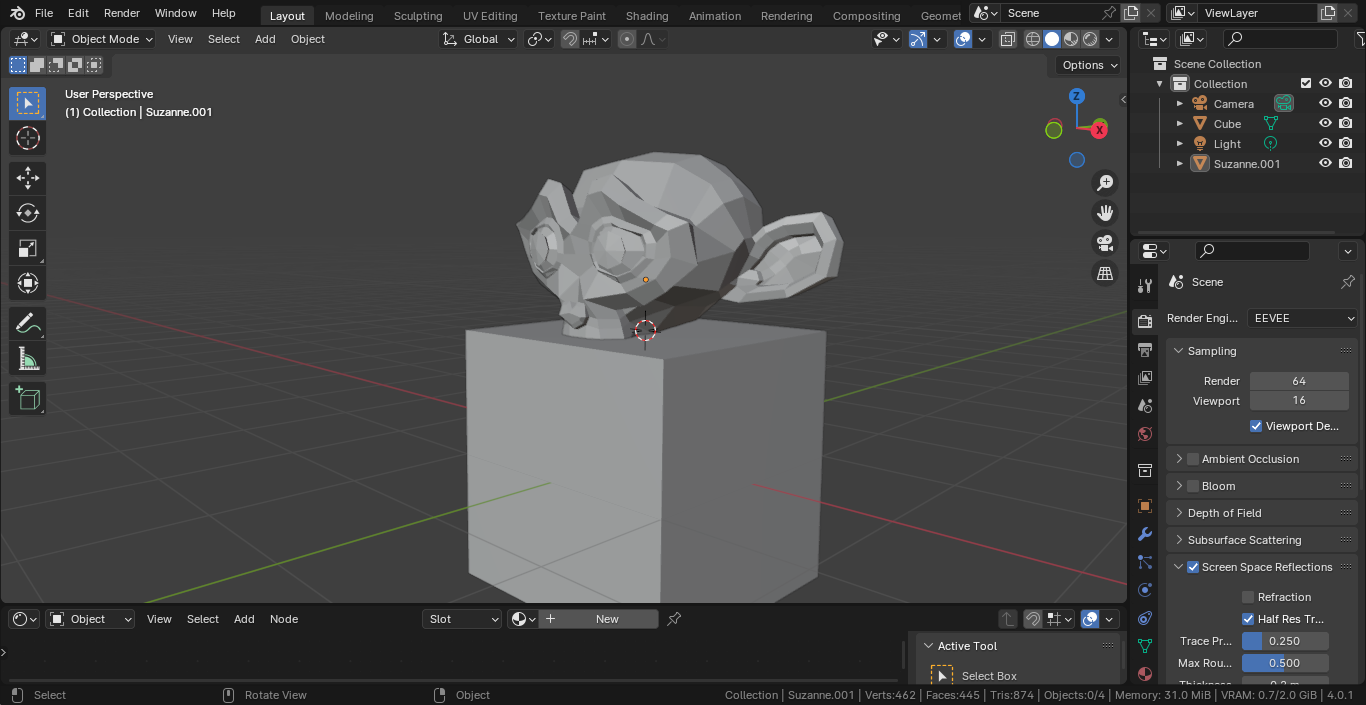Enable the Ambient Occlusion checkbox
Screen dimensions: 1366x705
point(1193,459)
